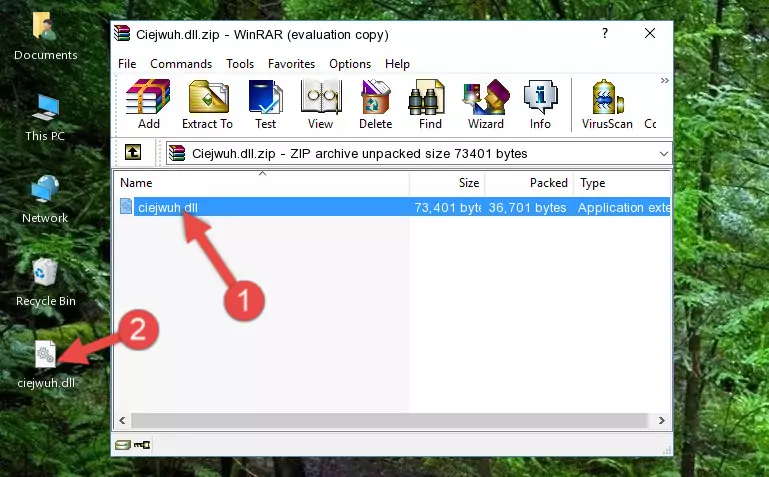Show archive Info icon
Viewport: 769px width, 477px height.
tap(540, 104)
